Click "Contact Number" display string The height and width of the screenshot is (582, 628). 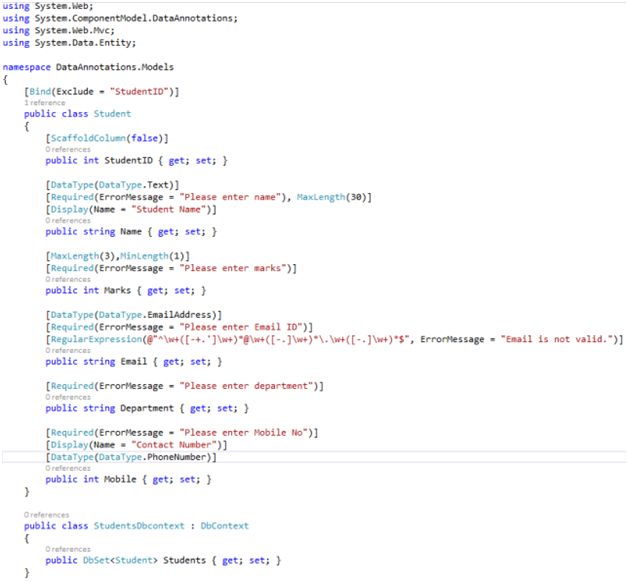pos(174,445)
